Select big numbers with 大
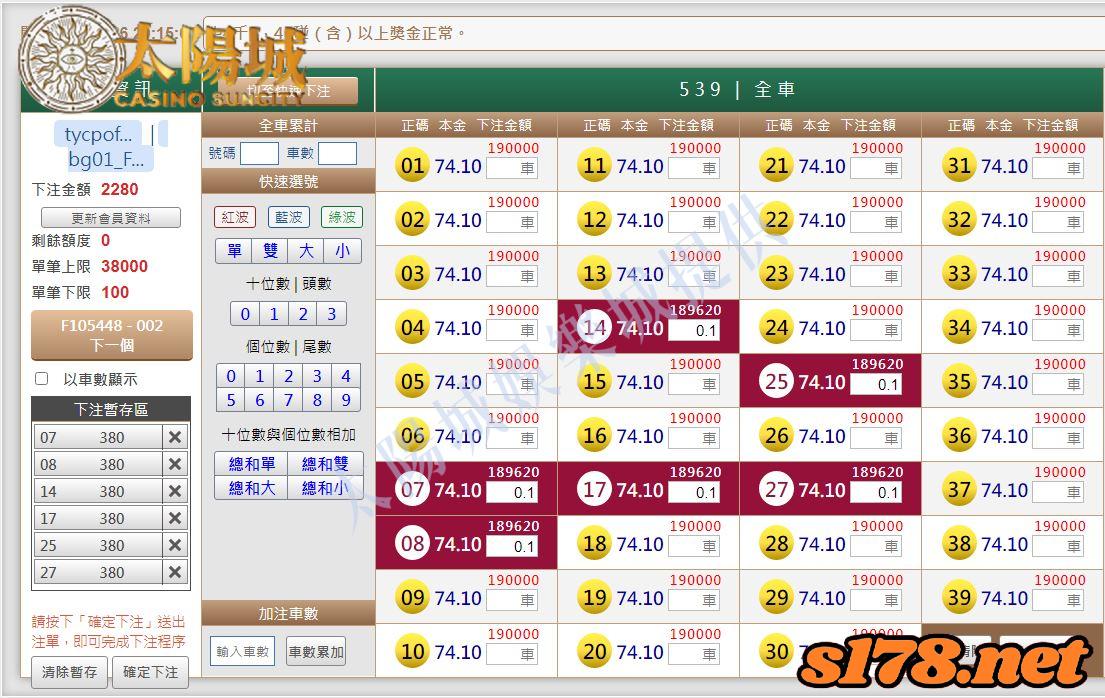The height and width of the screenshot is (698, 1105). 306,251
